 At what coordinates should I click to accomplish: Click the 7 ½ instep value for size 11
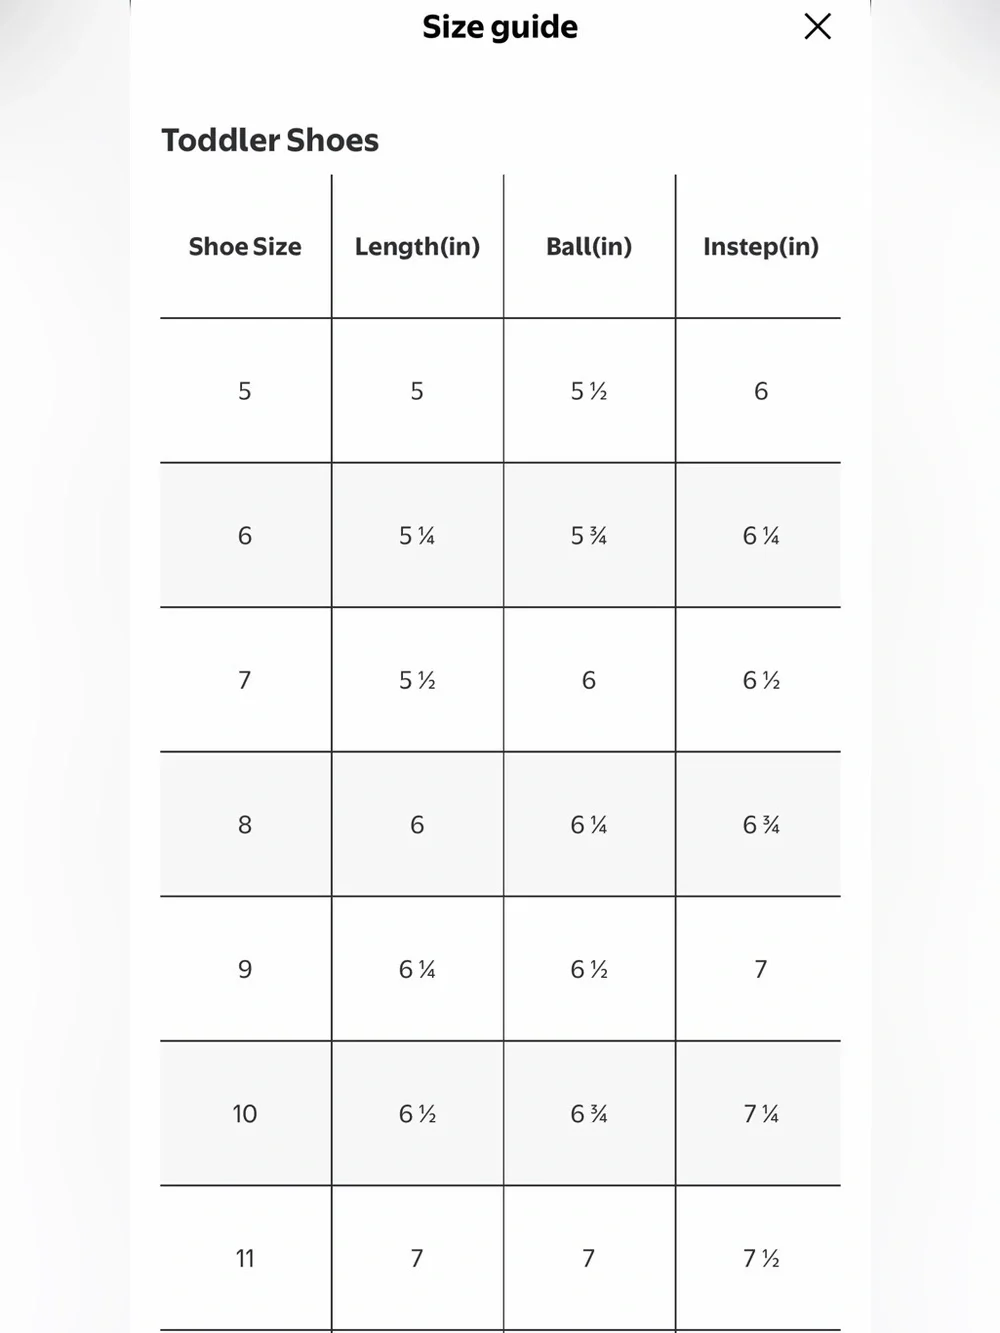tap(761, 1258)
